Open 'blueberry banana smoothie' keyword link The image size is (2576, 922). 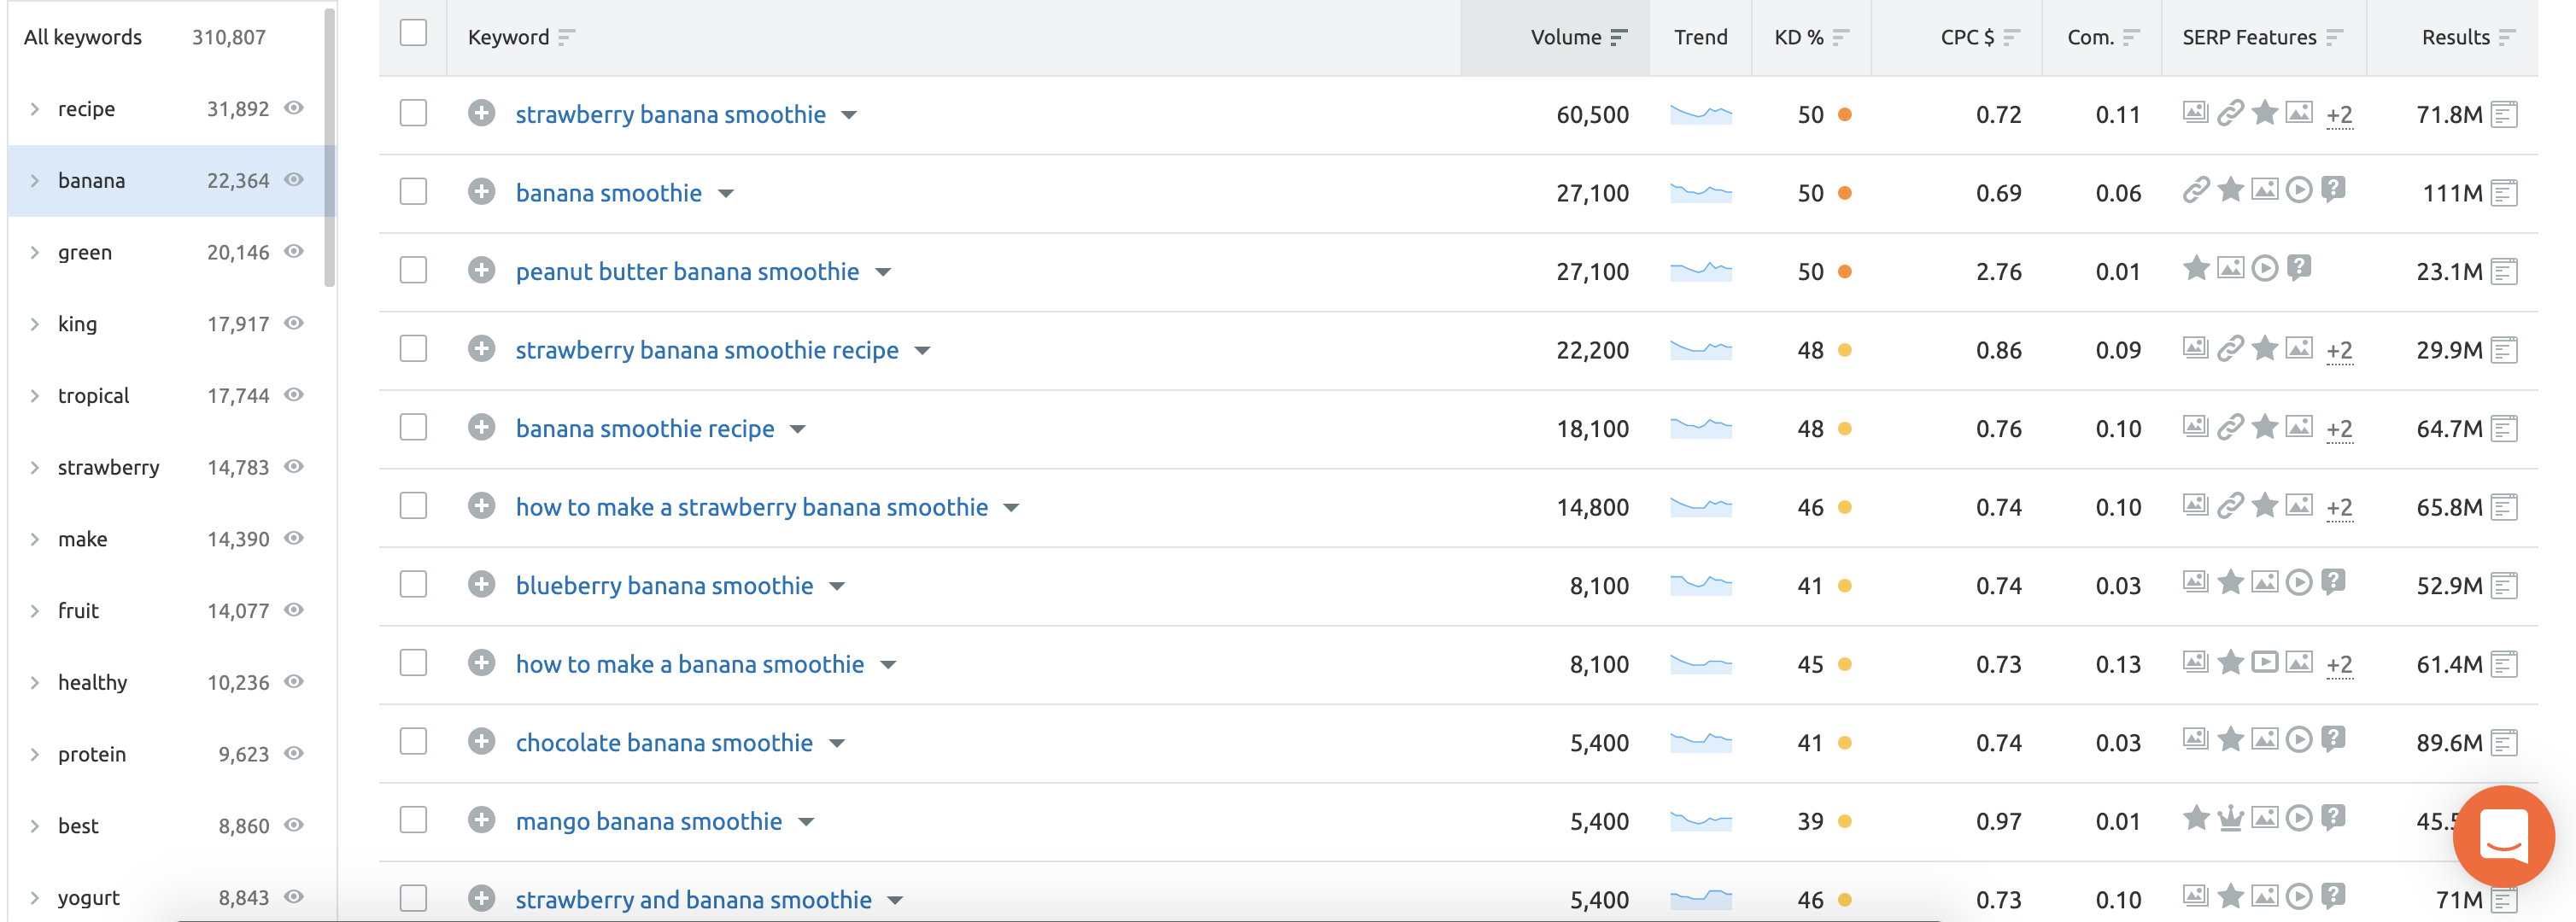(664, 585)
